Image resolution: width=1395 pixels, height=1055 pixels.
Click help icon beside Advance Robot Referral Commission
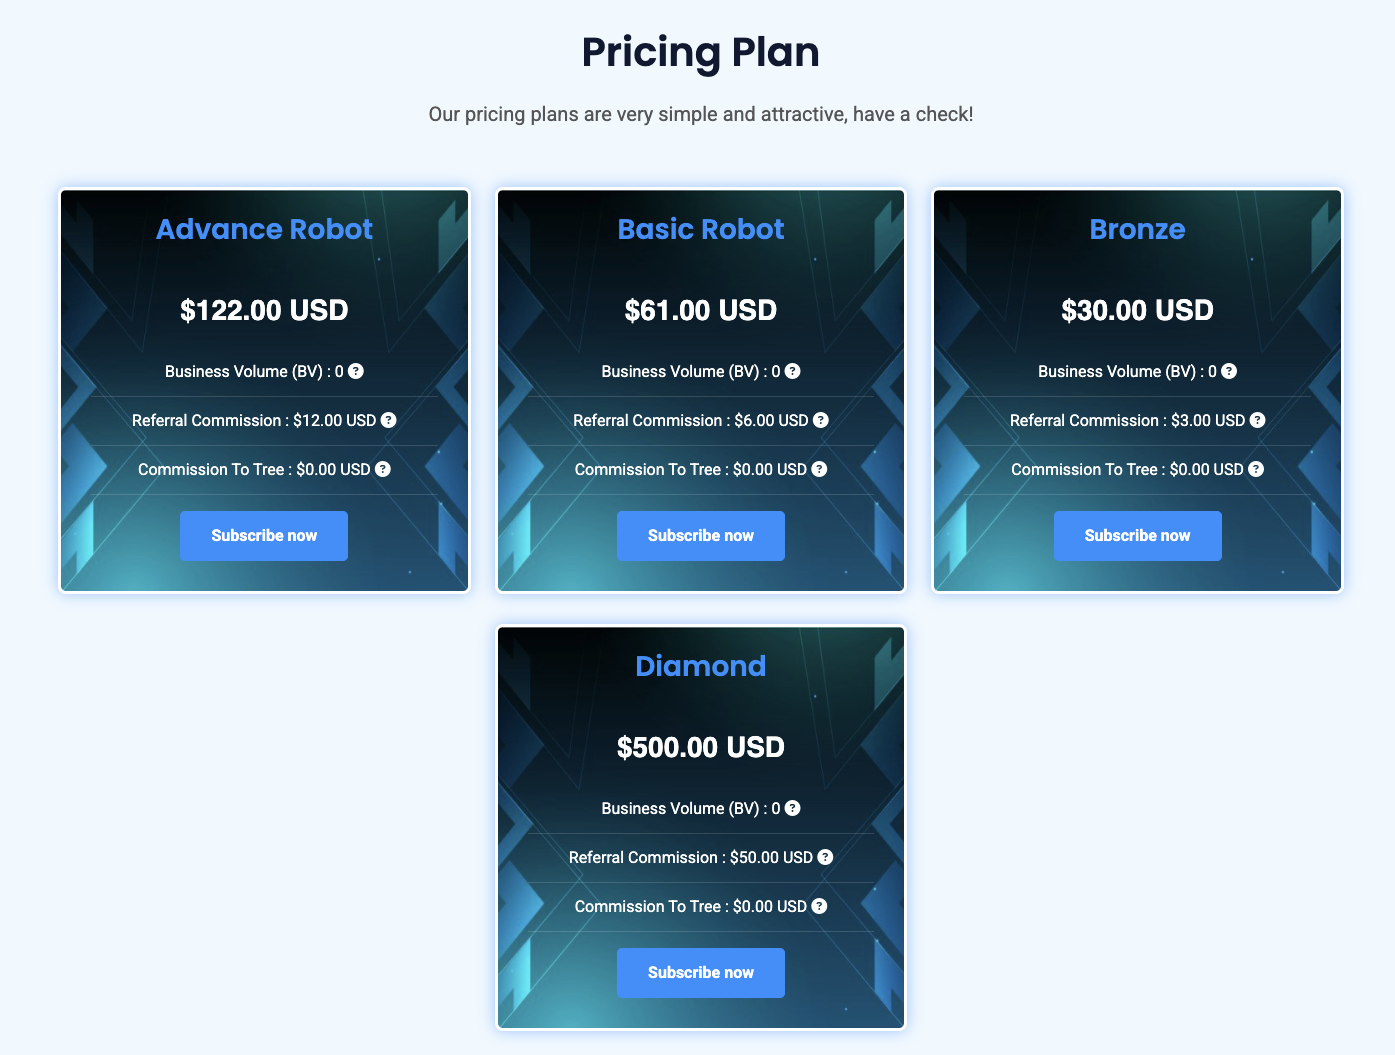point(389,420)
